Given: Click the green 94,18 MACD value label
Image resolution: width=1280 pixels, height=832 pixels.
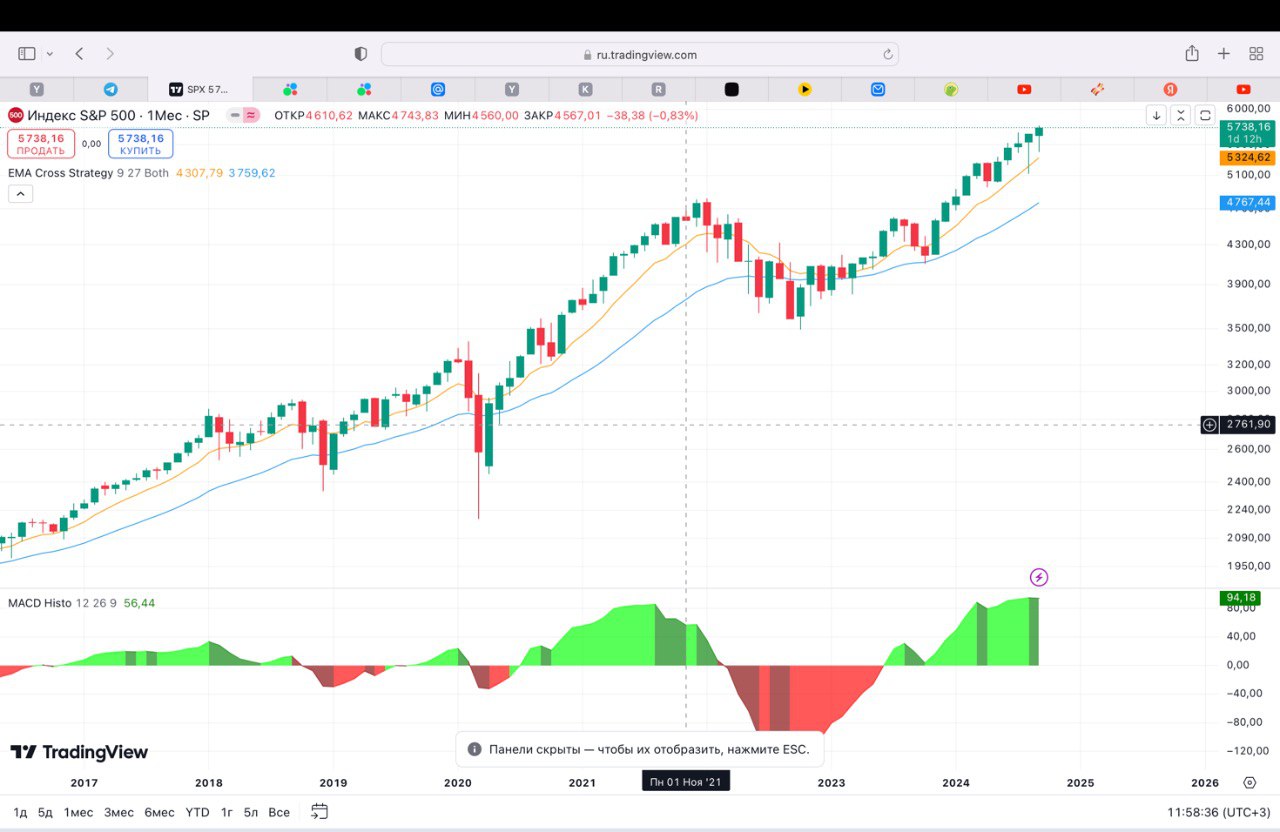Looking at the screenshot, I should [x=1238, y=598].
